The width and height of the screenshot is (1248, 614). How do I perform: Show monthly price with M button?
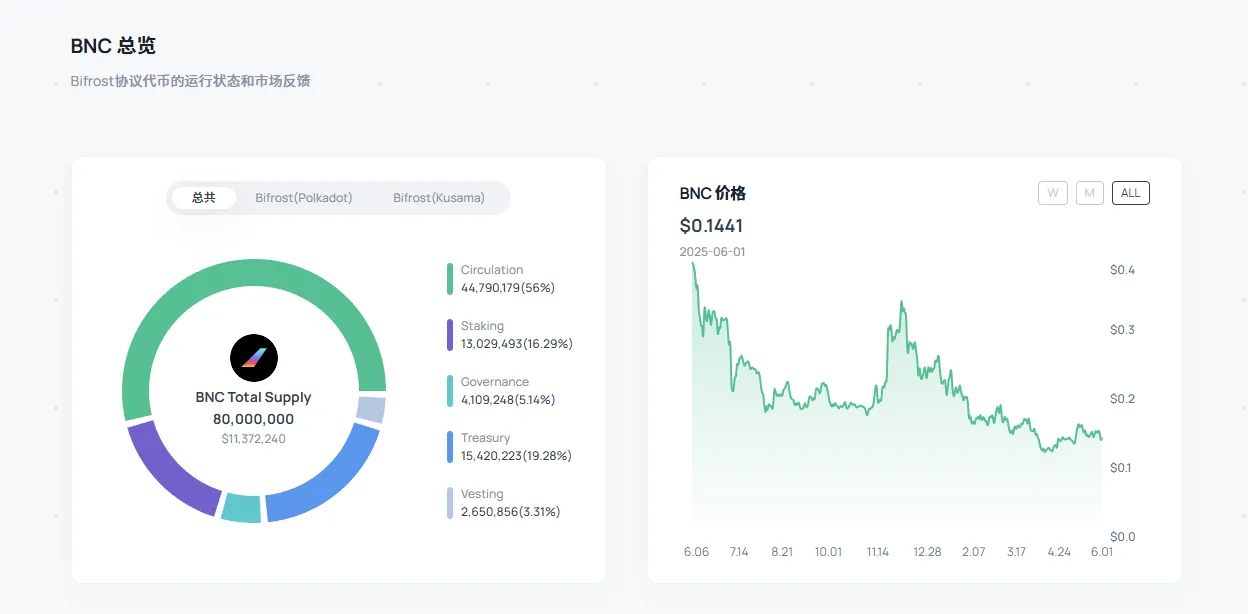[x=1090, y=193]
